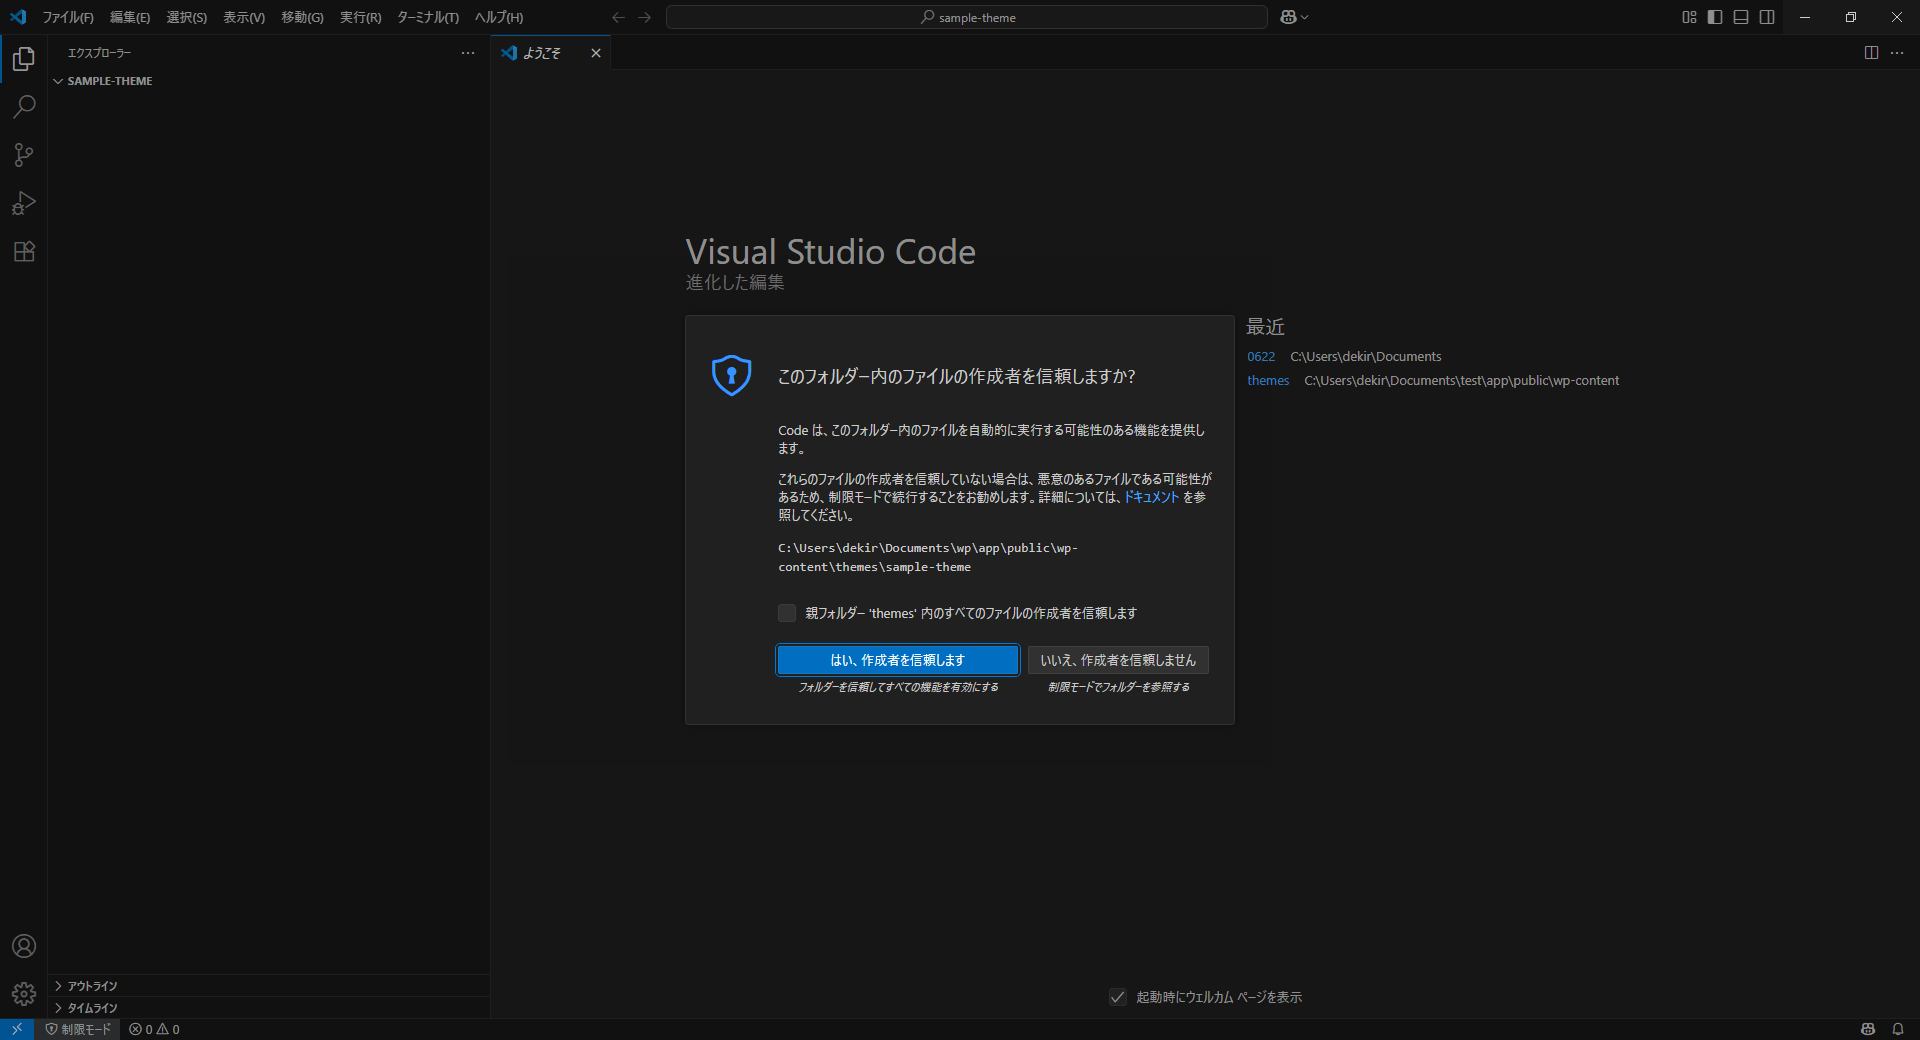1920x1040 pixels.
Task: Go forward with the navigation arrow
Action: pyautogui.click(x=645, y=17)
